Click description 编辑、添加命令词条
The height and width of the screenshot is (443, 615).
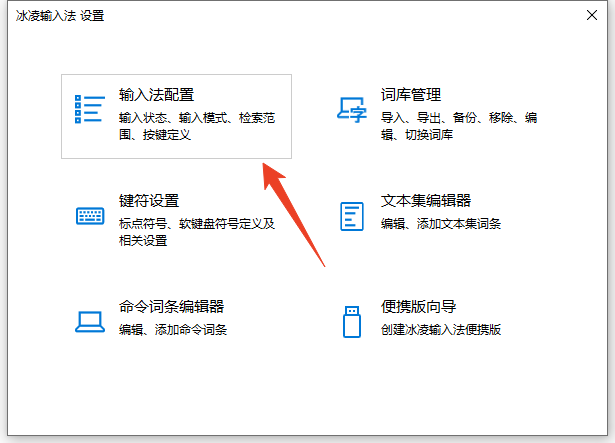click(173, 330)
